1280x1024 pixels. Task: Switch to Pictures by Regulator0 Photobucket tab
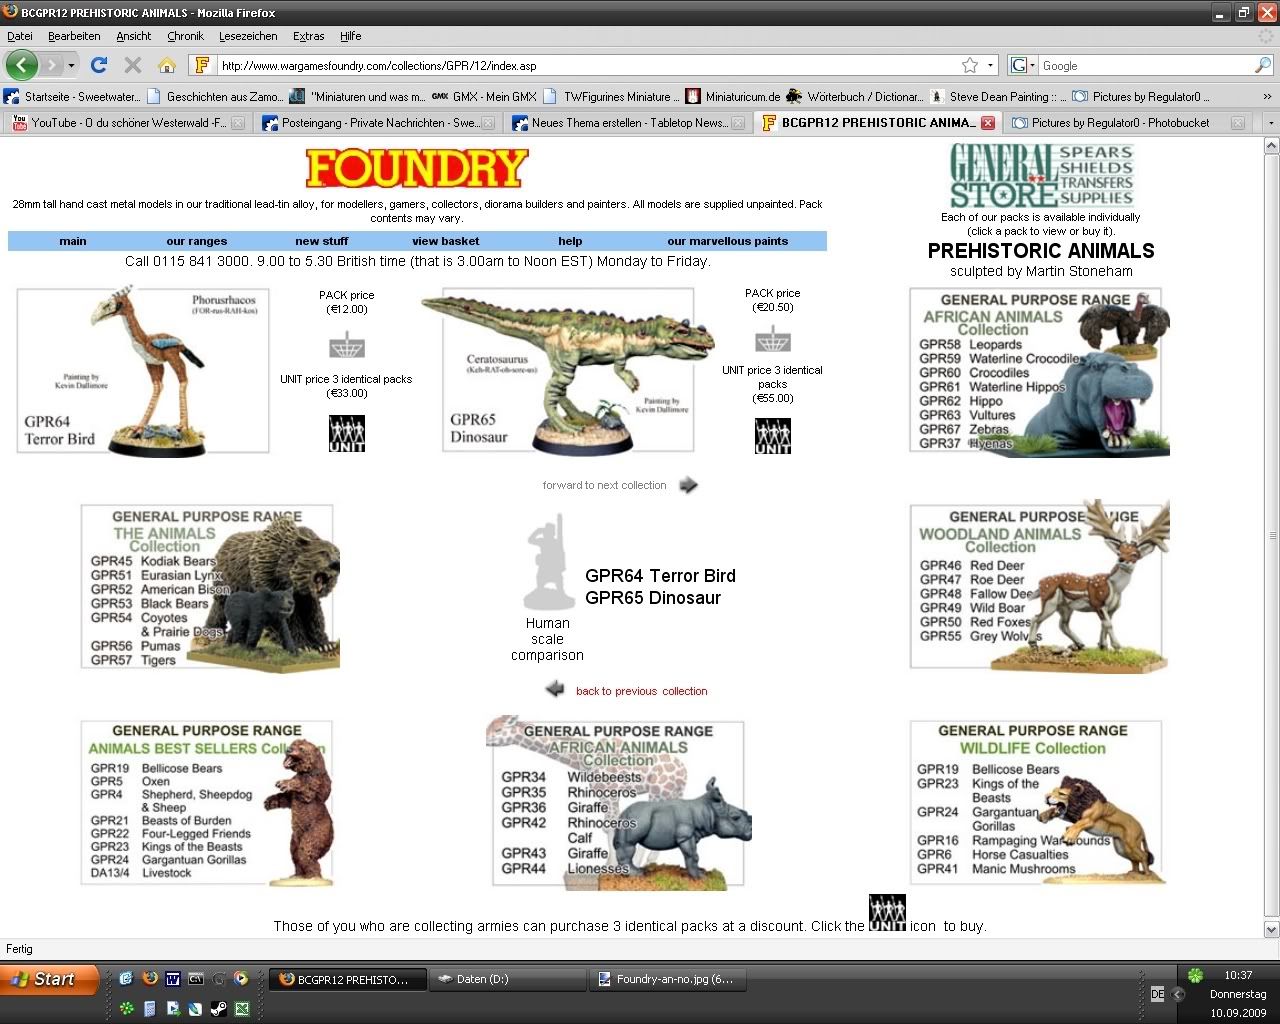click(x=1128, y=123)
